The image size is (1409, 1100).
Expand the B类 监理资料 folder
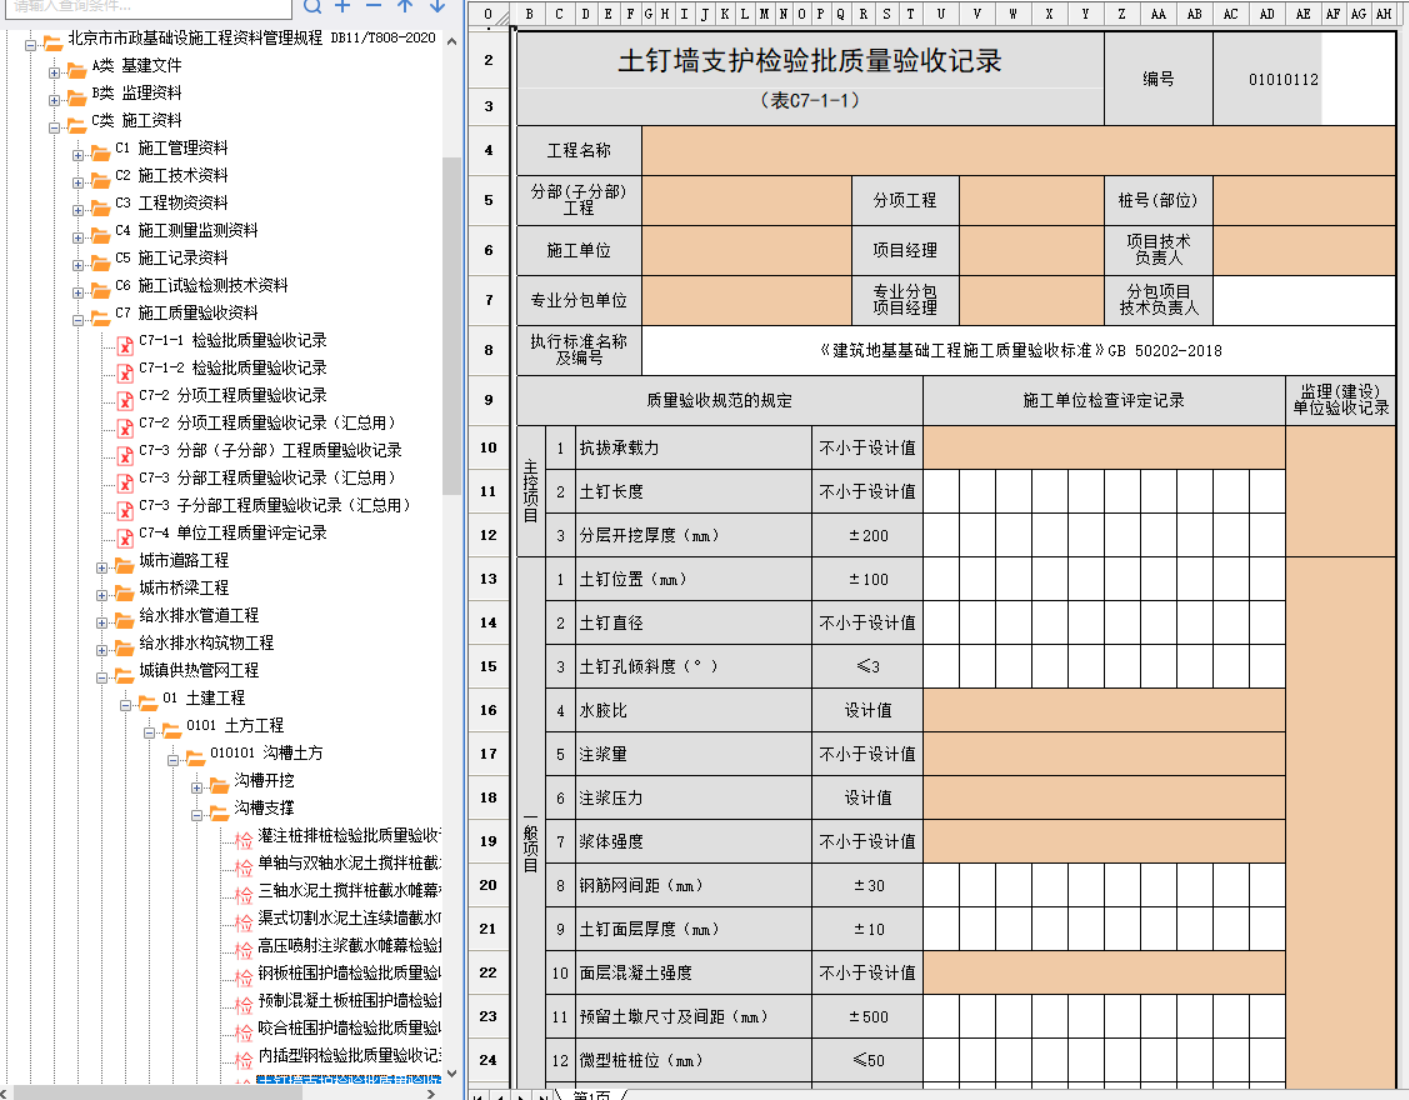54,99
